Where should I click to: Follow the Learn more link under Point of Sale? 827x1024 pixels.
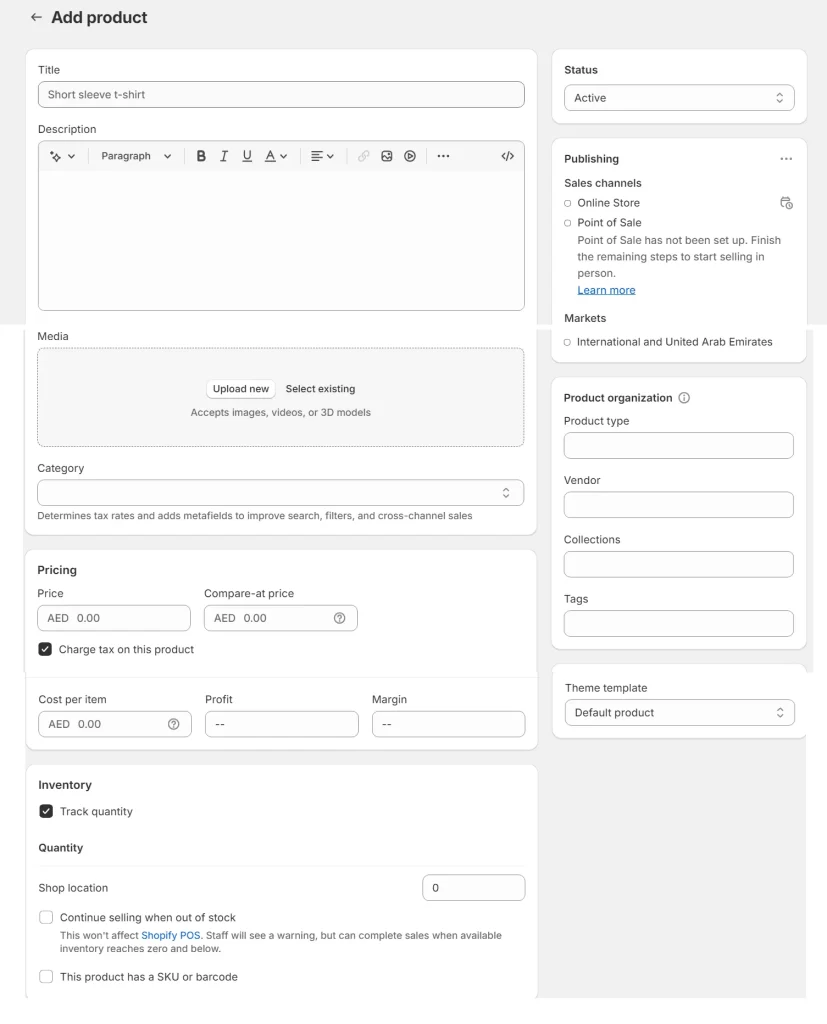click(606, 290)
